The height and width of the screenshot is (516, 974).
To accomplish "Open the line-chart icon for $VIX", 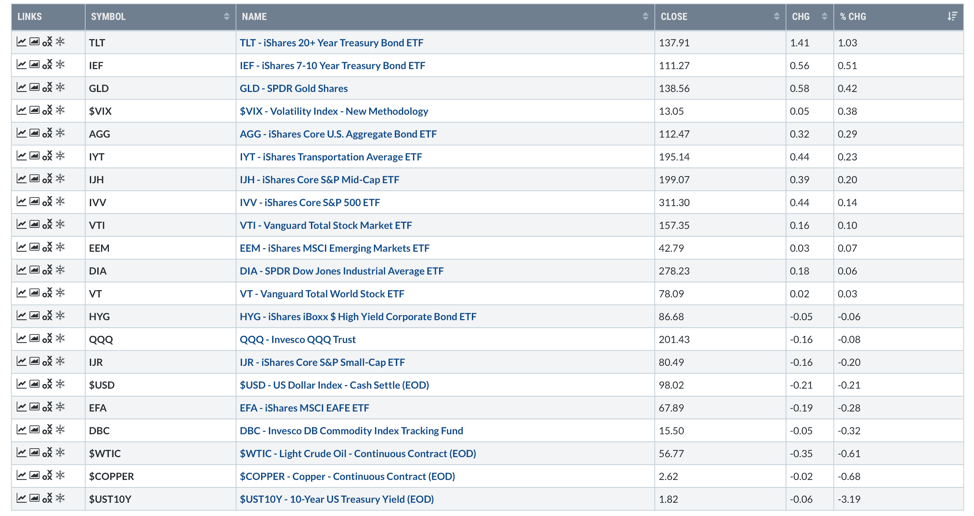I will (21, 111).
